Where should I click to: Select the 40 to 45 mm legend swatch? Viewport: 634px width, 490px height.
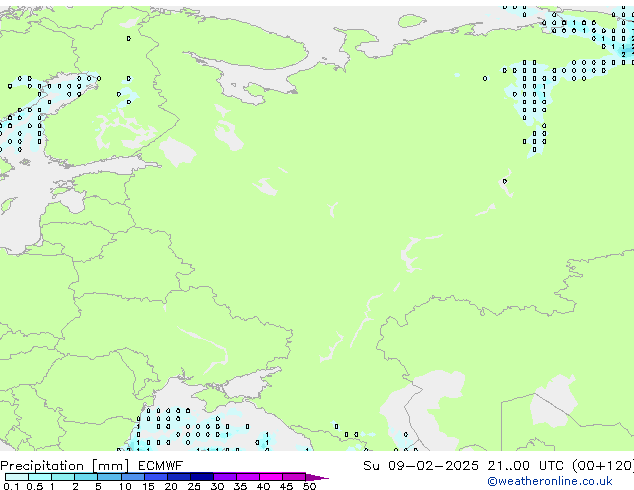[x=271, y=477]
